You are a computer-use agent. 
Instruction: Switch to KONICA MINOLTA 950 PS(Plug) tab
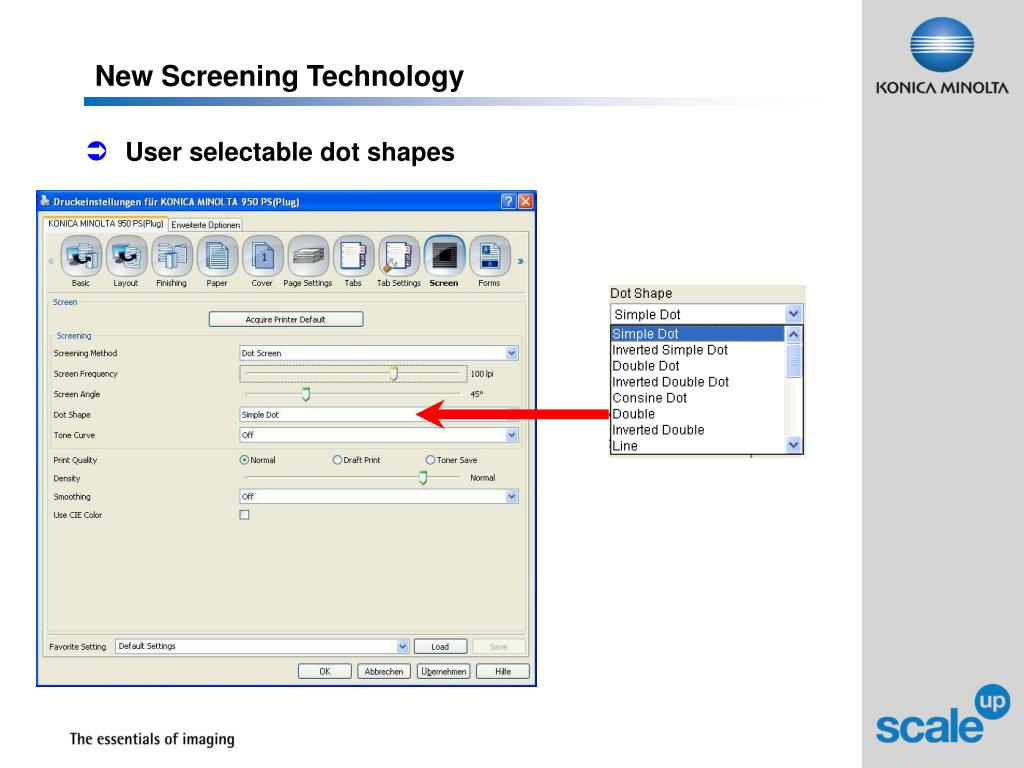106,223
